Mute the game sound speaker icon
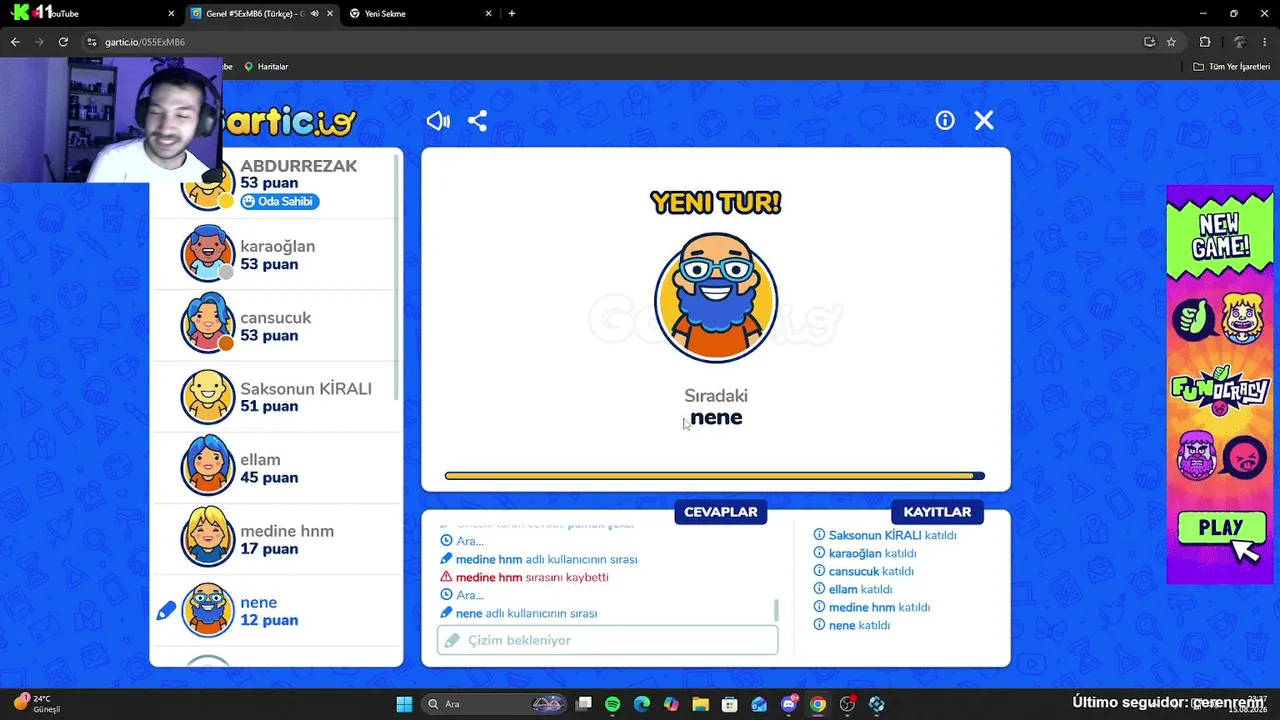The height and width of the screenshot is (720, 1280). (x=438, y=121)
